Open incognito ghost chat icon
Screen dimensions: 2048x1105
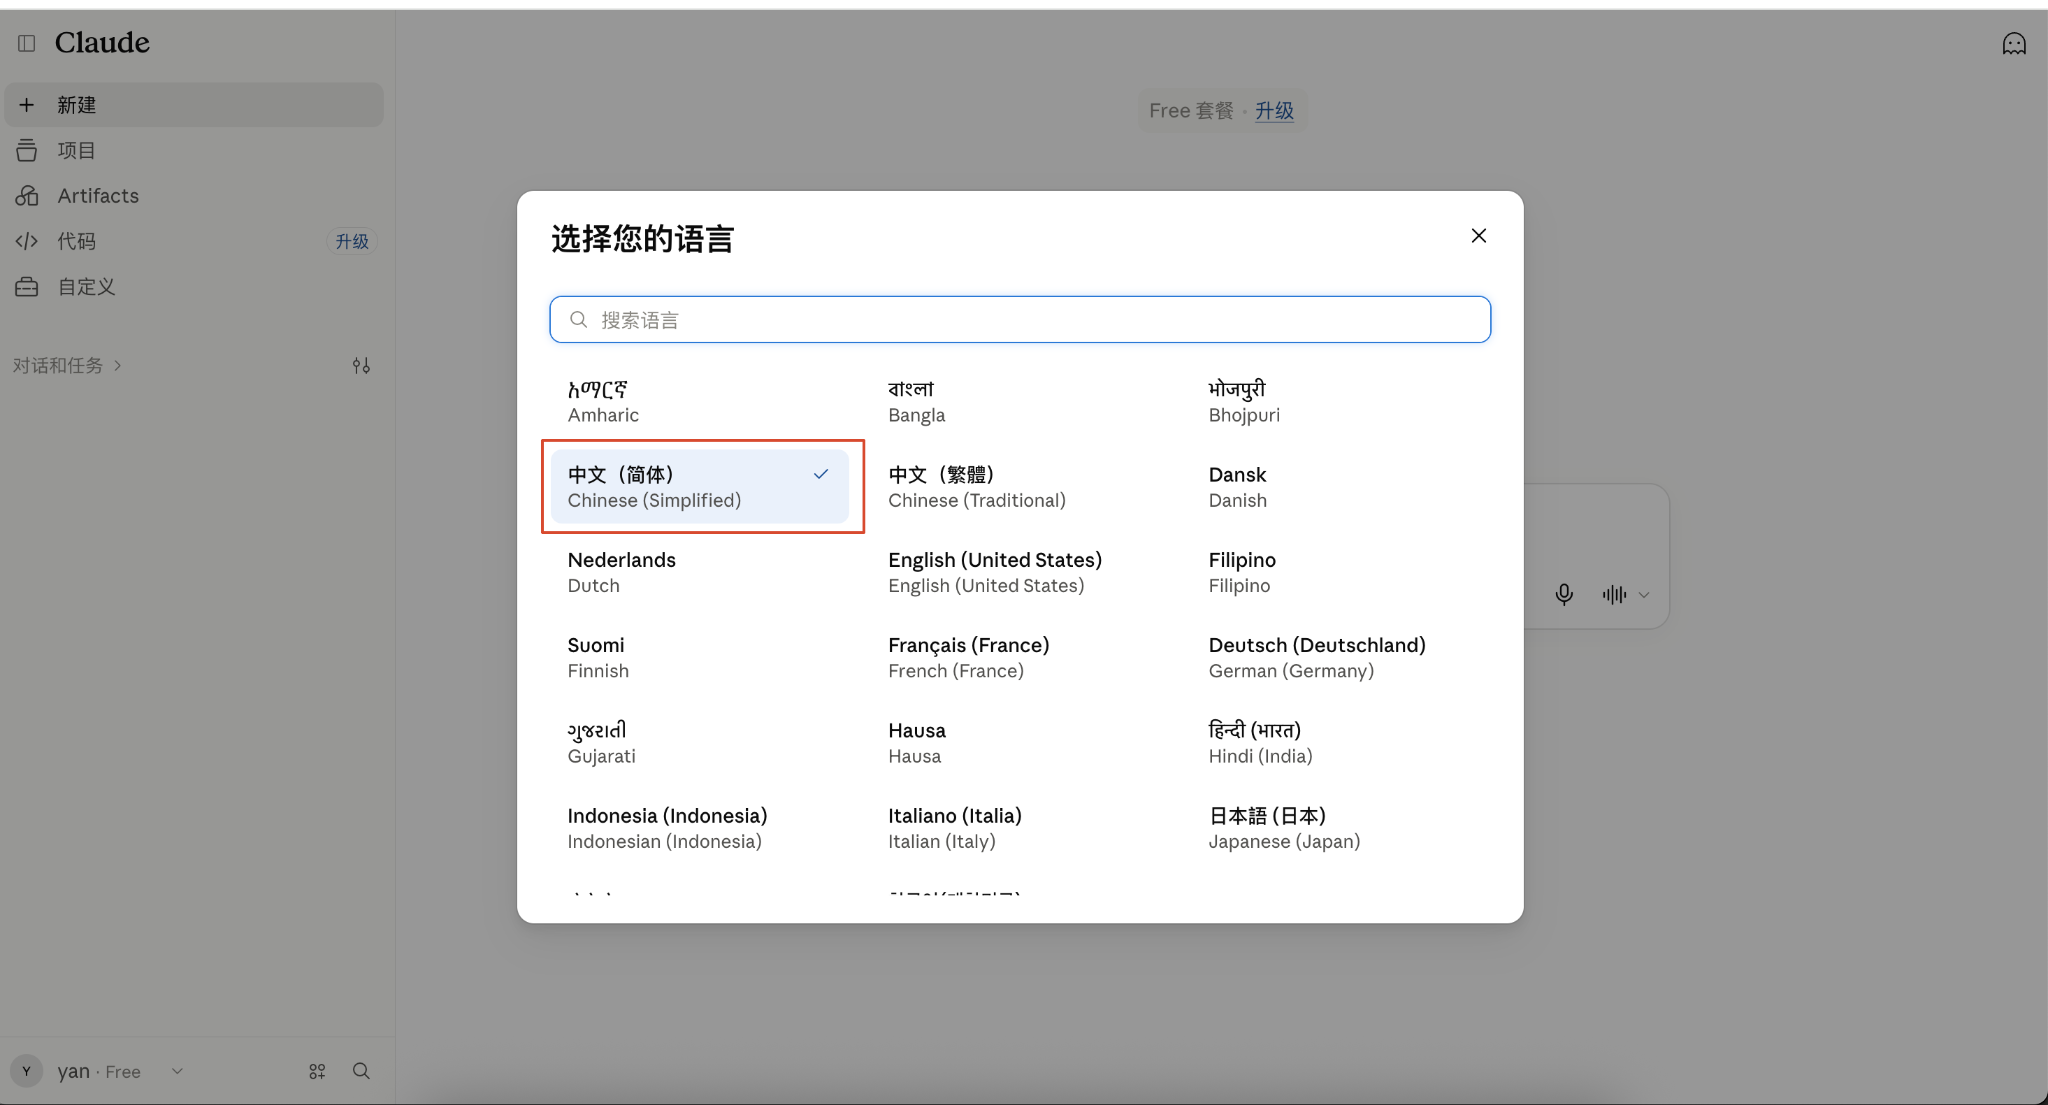tap(2014, 43)
